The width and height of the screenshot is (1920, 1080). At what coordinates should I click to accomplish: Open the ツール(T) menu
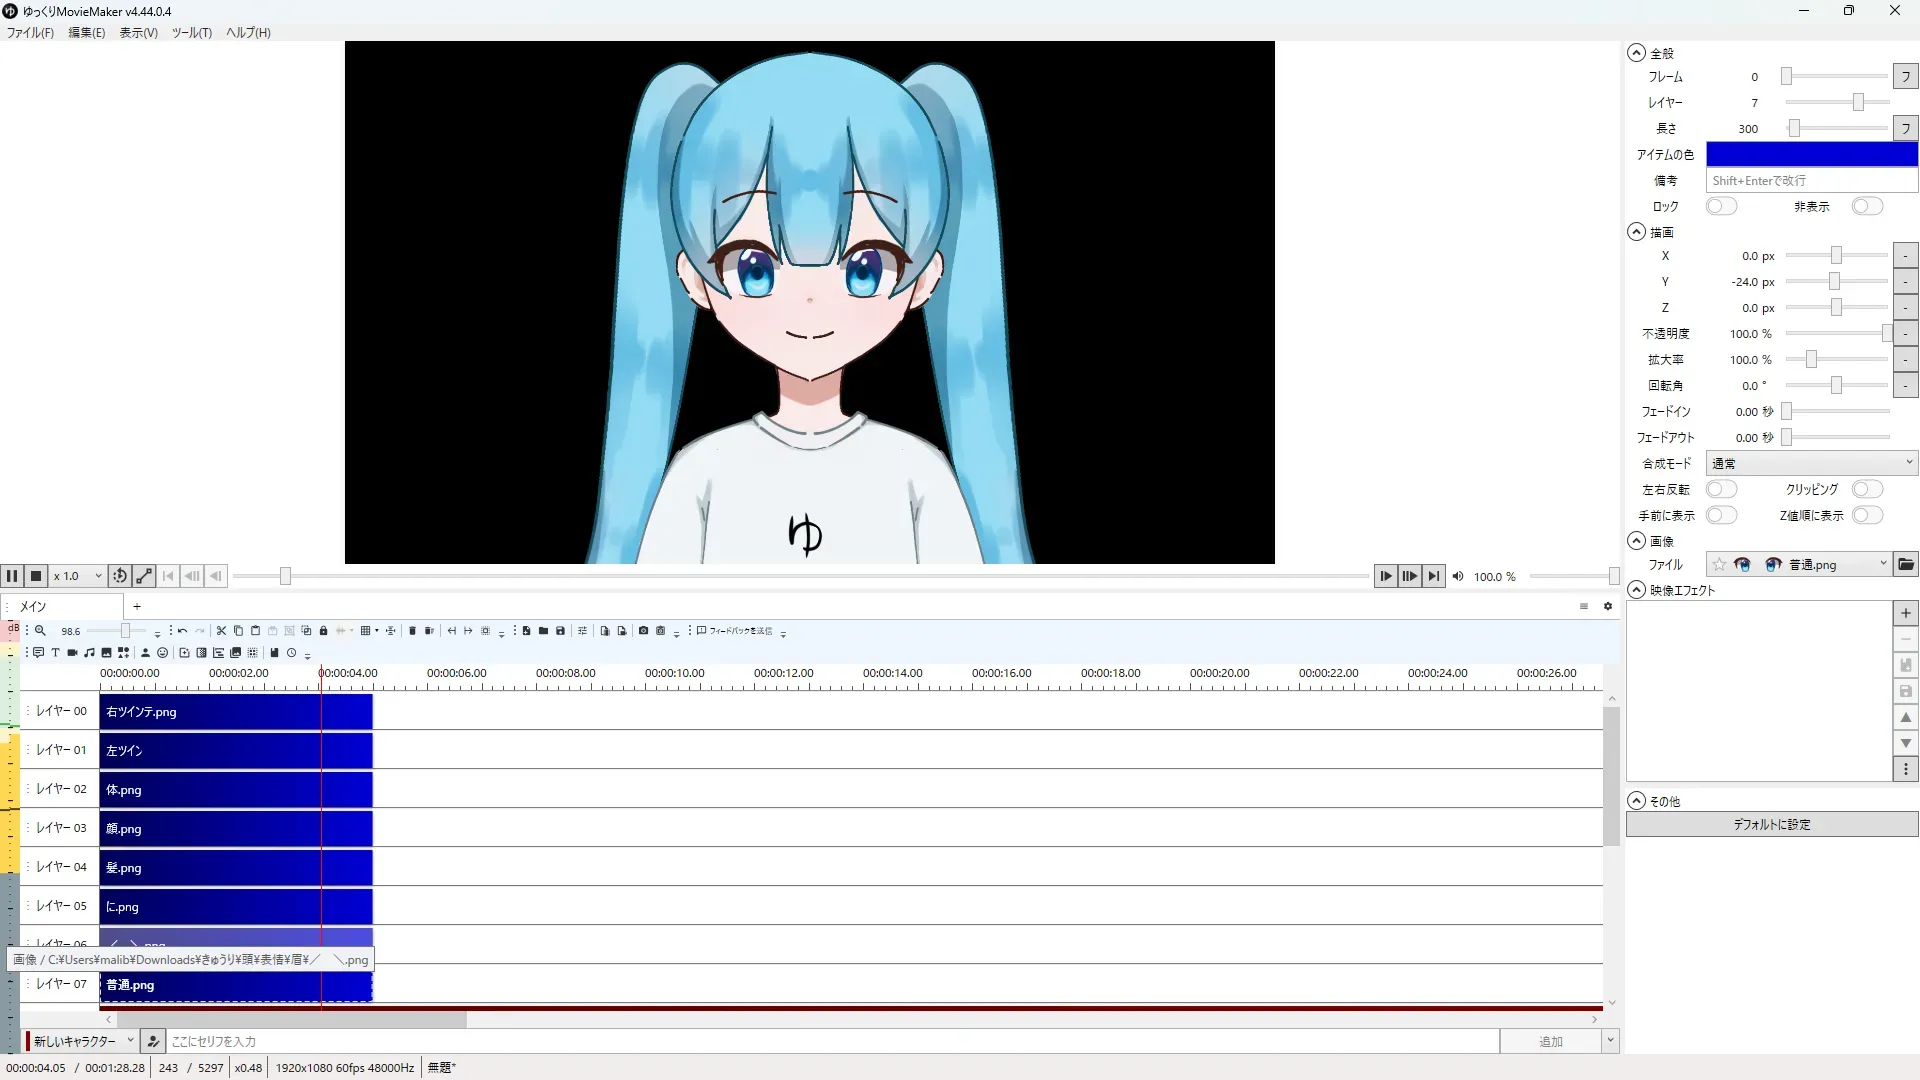191,33
